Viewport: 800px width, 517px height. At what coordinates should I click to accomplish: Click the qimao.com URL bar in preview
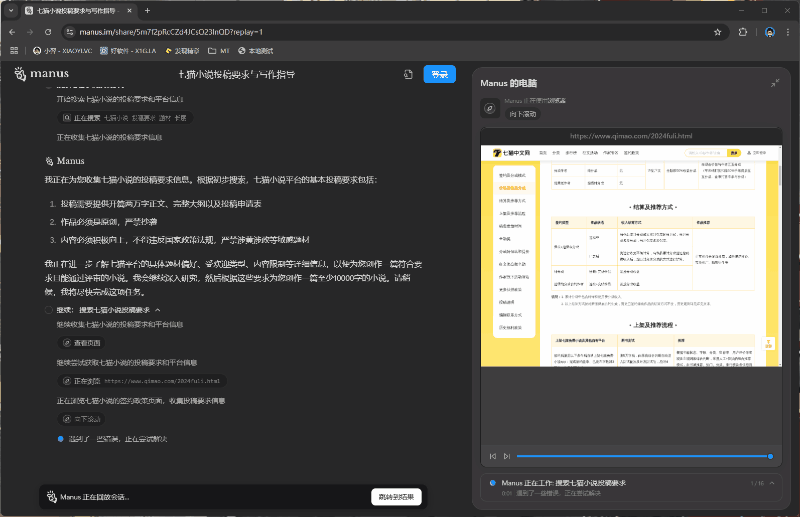[630, 136]
